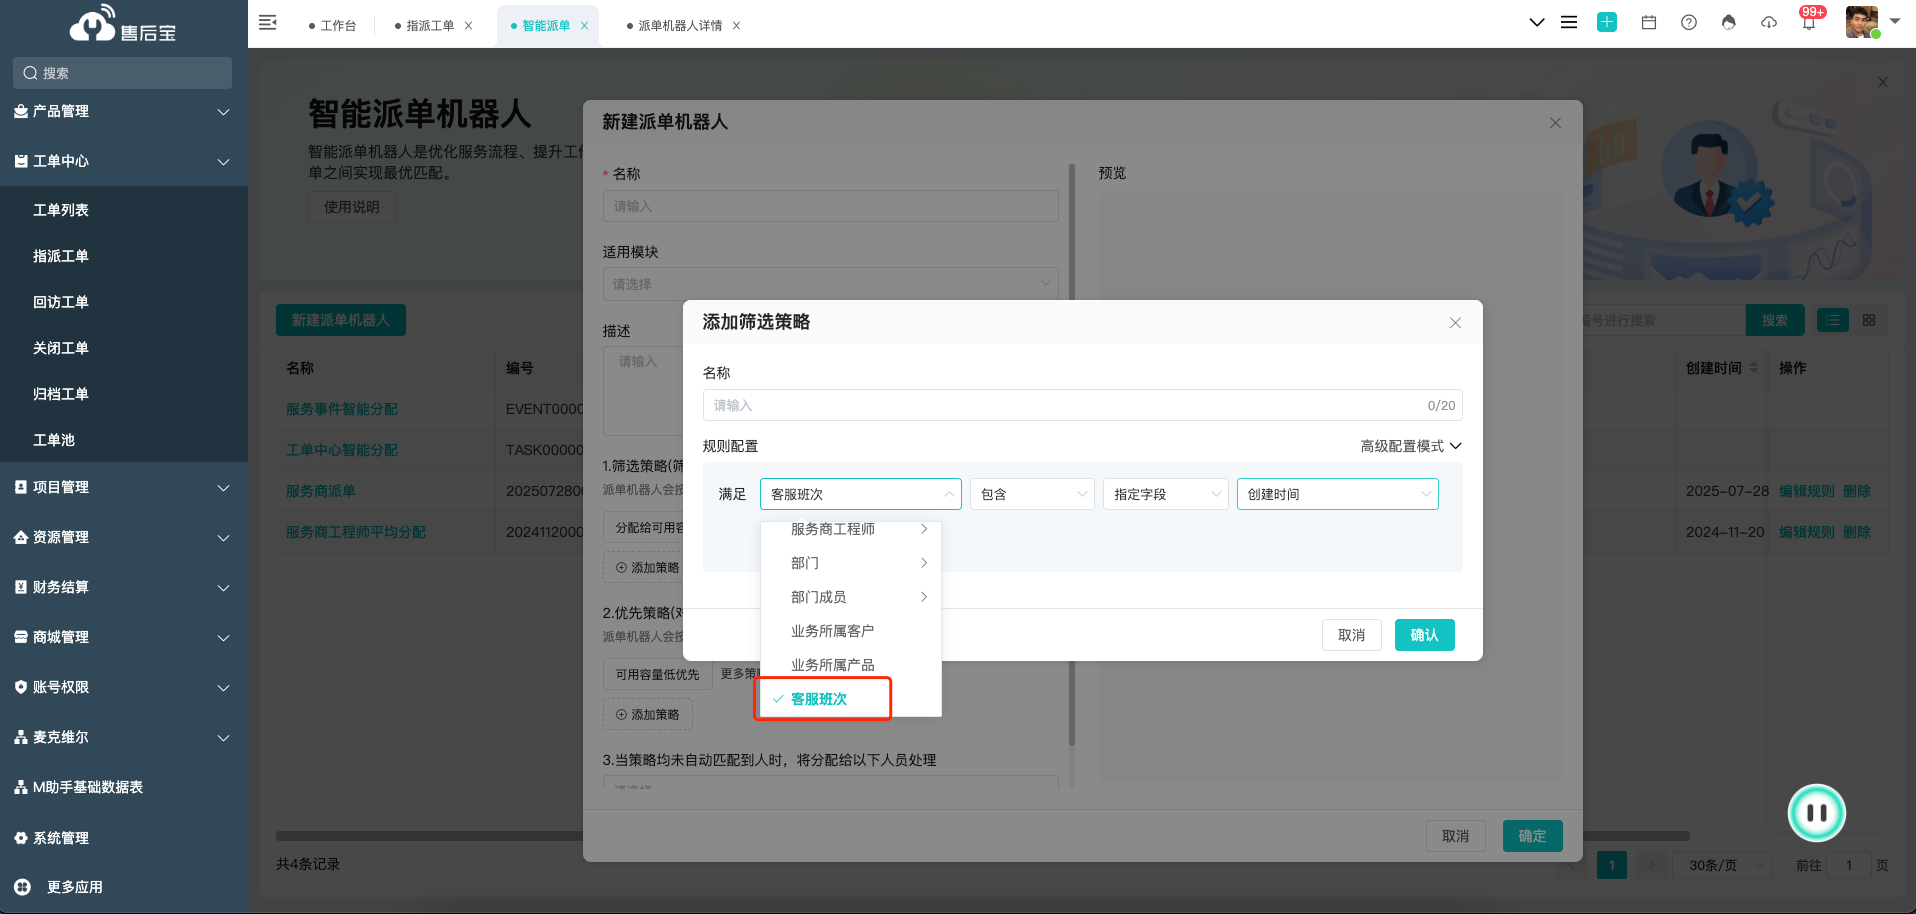The height and width of the screenshot is (914, 1916).
Task: Click the bell-shaped service icon in top bar
Action: (x=1729, y=22)
